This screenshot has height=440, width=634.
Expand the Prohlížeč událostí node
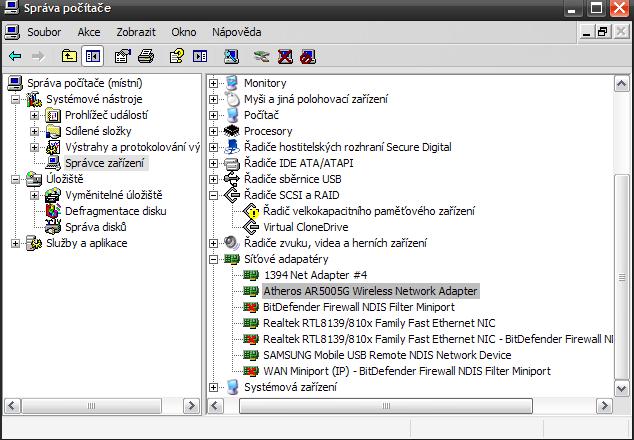pos(34,115)
